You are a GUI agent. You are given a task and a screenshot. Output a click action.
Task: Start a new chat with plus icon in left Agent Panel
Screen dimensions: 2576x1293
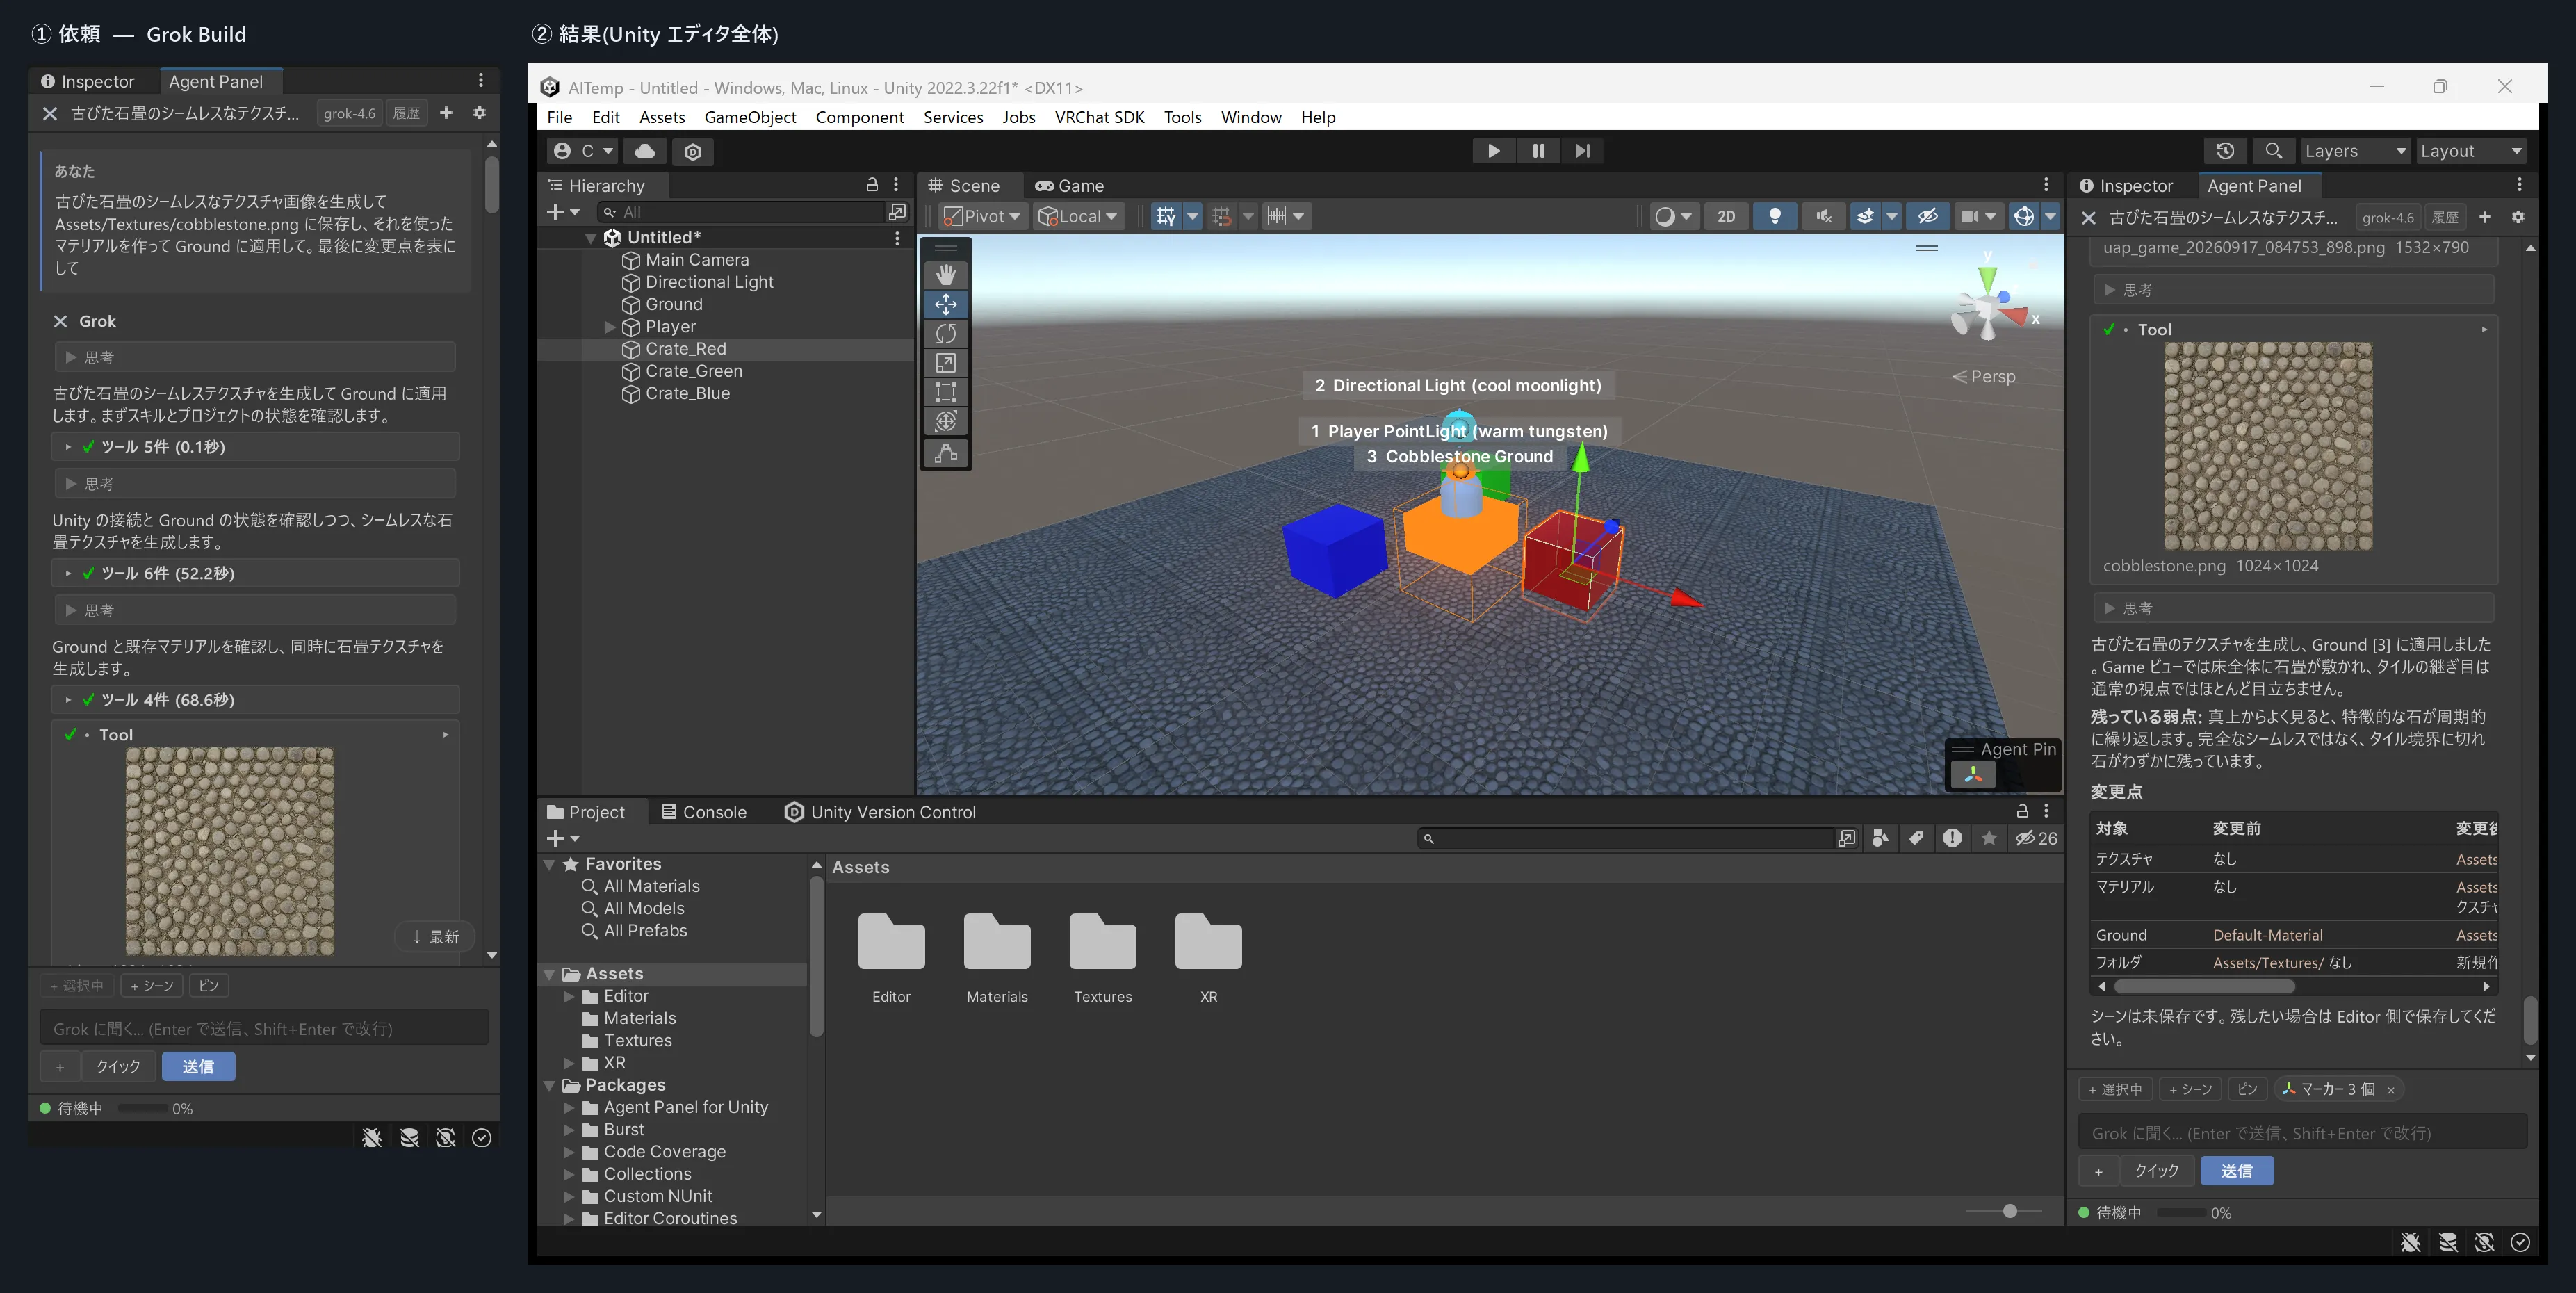pos(446,113)
